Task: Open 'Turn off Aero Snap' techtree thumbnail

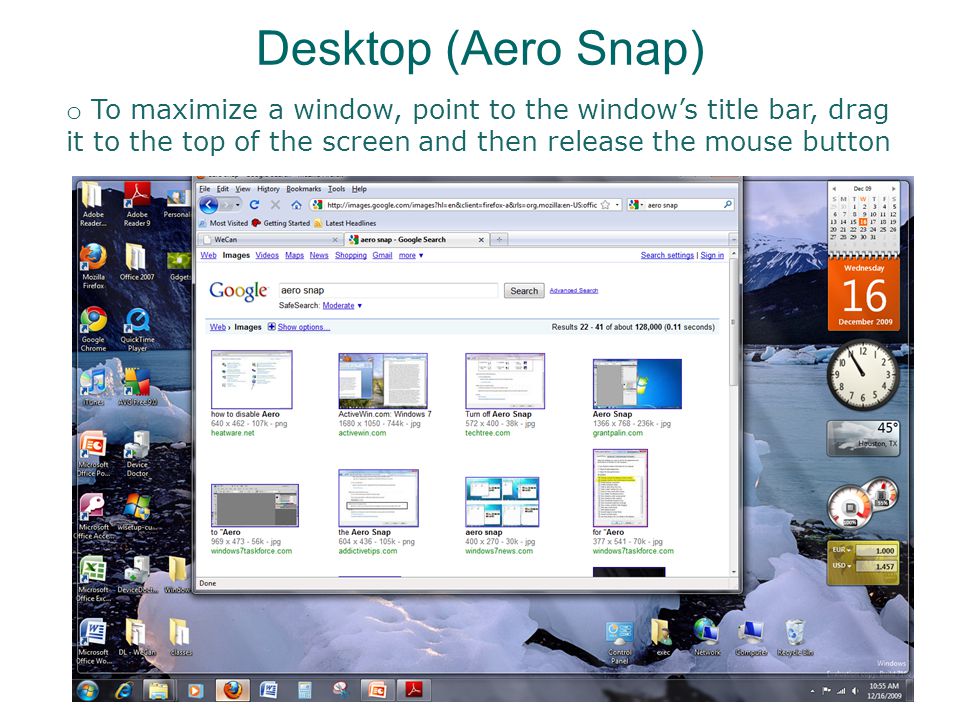Action: pos(504,381)
